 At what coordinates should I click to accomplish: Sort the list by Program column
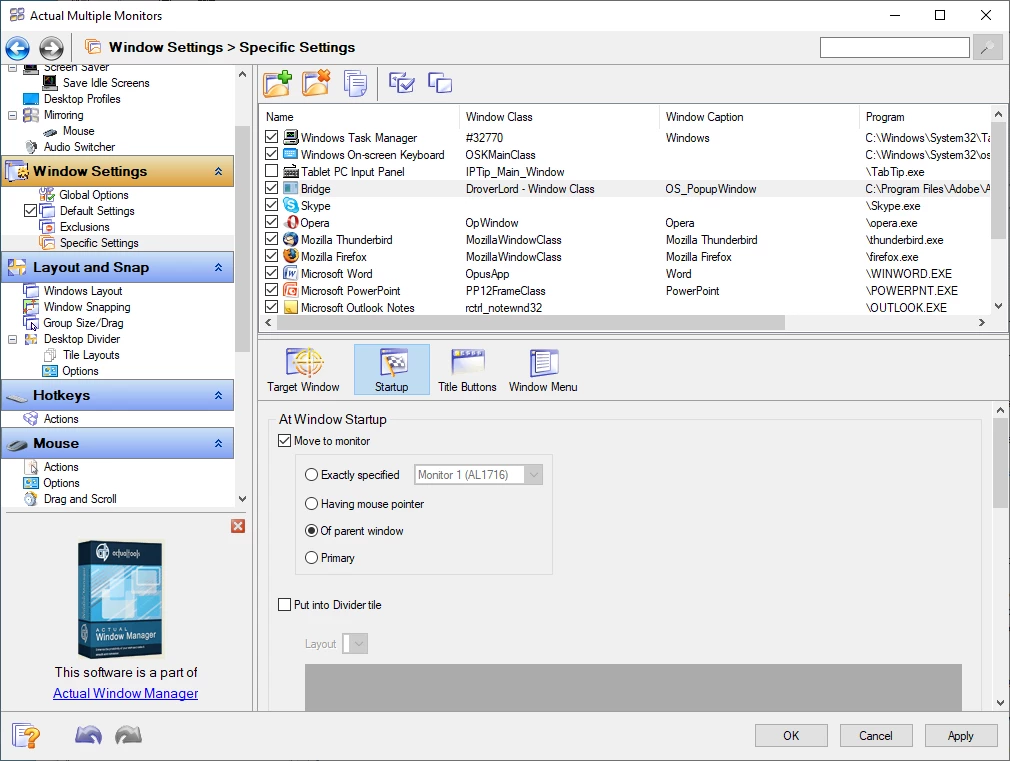[x=924, y=117]
